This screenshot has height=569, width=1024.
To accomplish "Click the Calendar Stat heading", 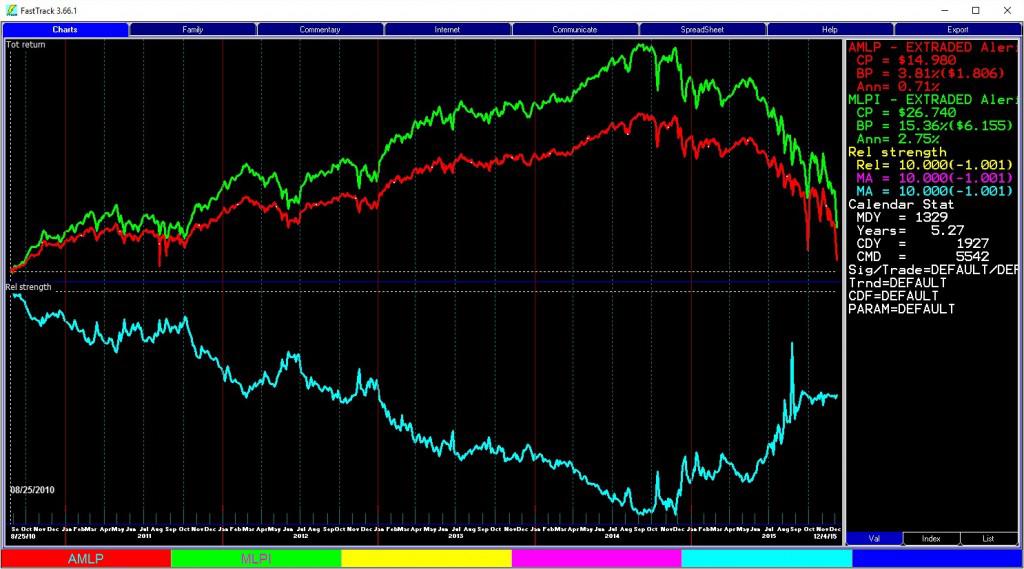I will click(901, 204).
